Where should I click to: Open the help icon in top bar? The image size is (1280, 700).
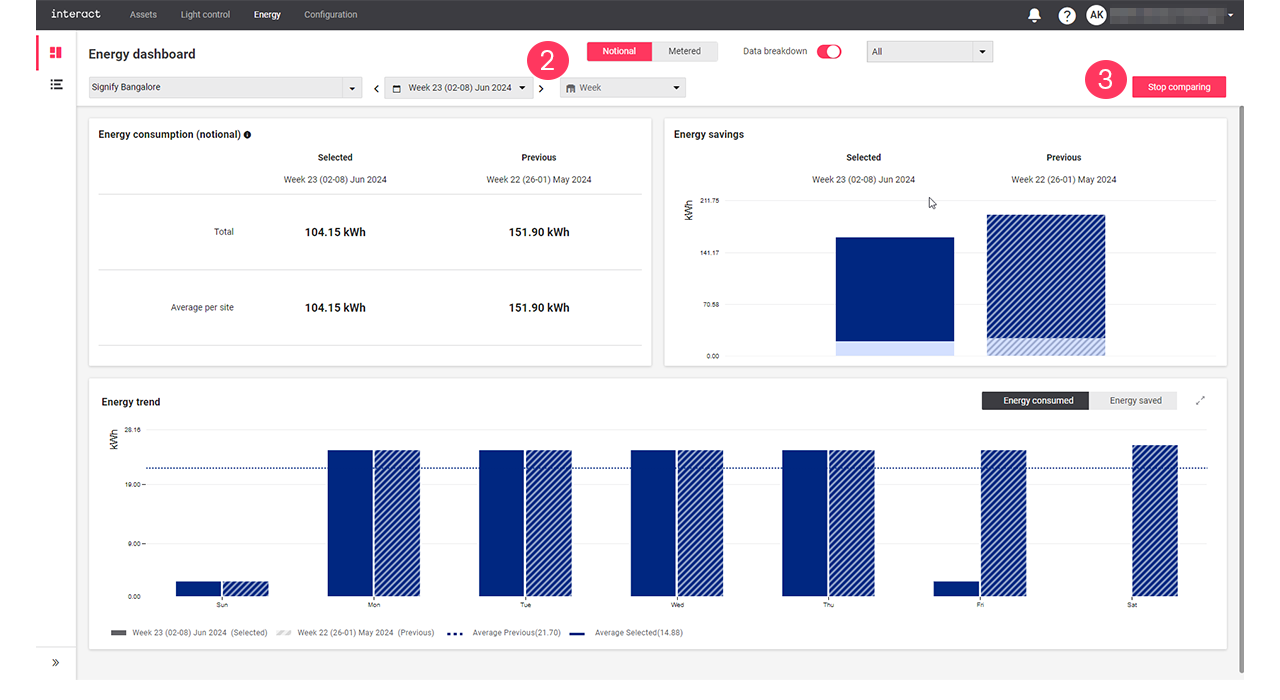coord(1066,14)
